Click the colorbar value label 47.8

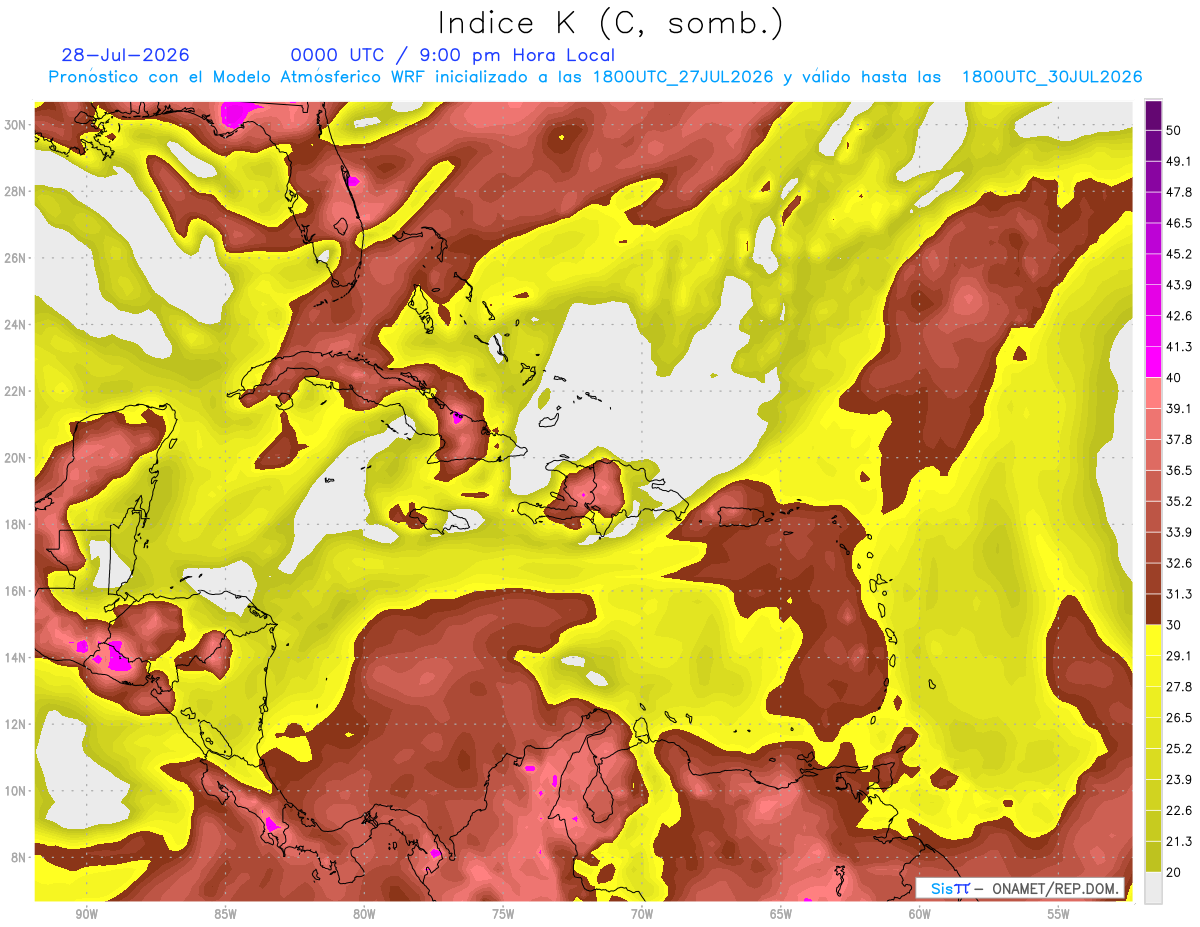[1179, 192]
